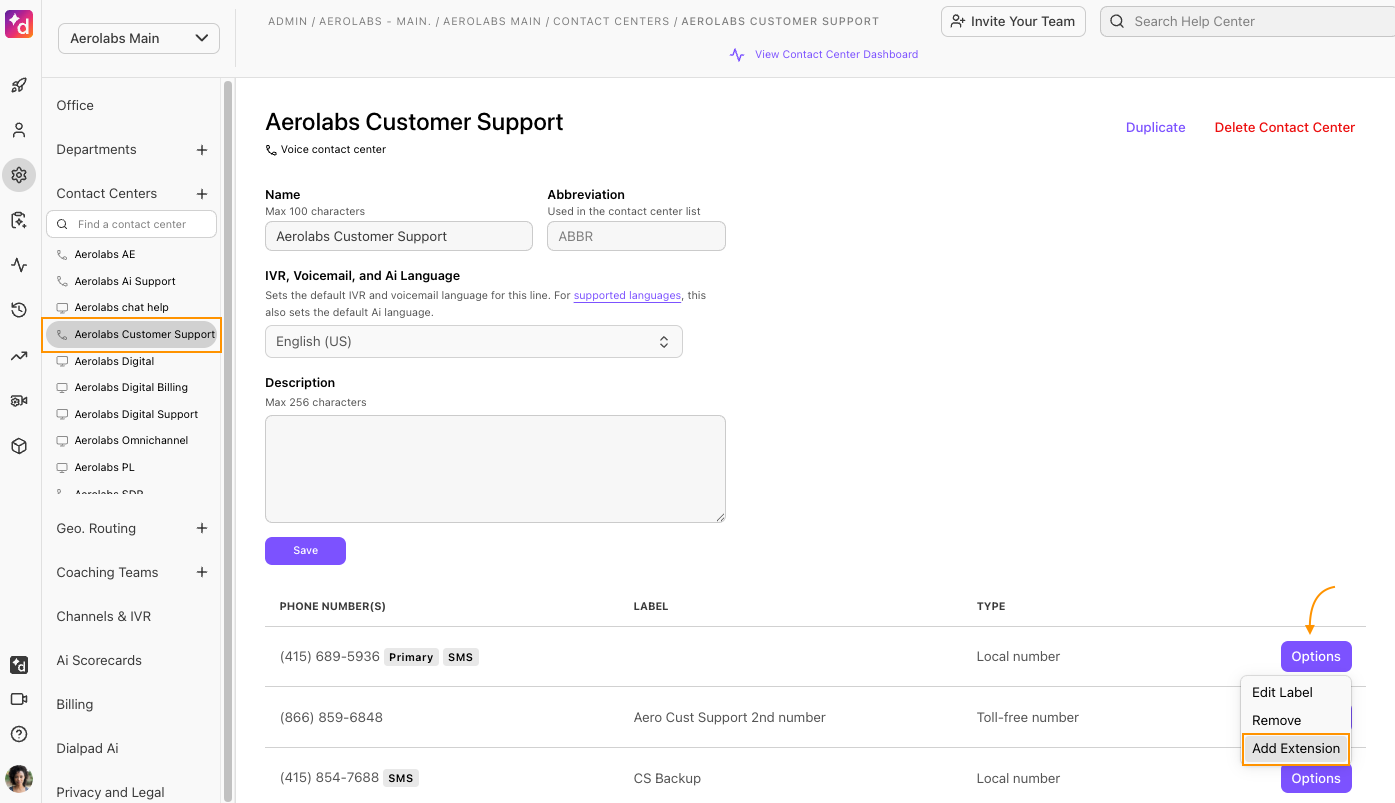Open the trending analytics arrow icon
This screenshot has height=803, width=1395.
(19, 356)
